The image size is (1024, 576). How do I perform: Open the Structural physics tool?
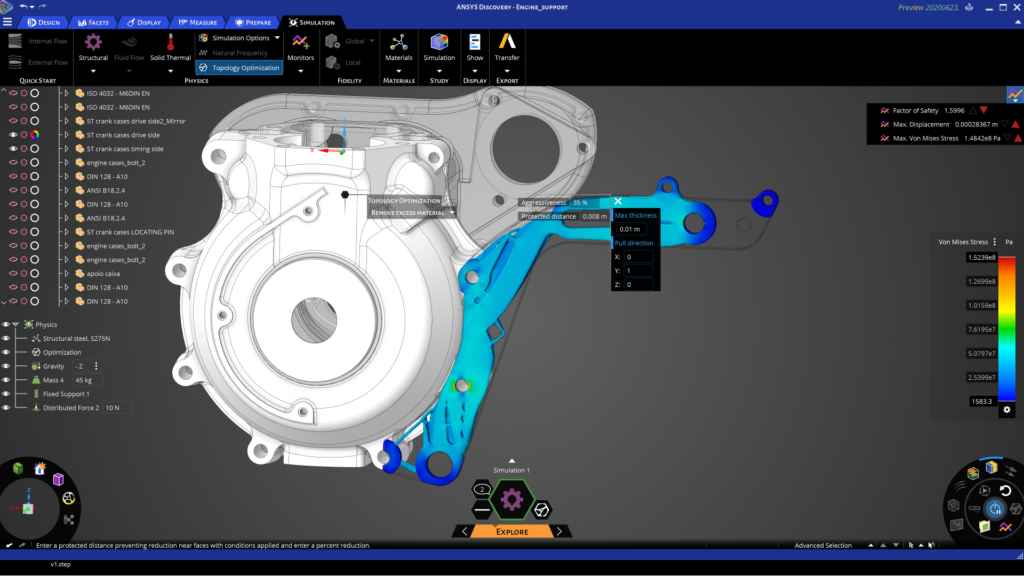(93, 46)
